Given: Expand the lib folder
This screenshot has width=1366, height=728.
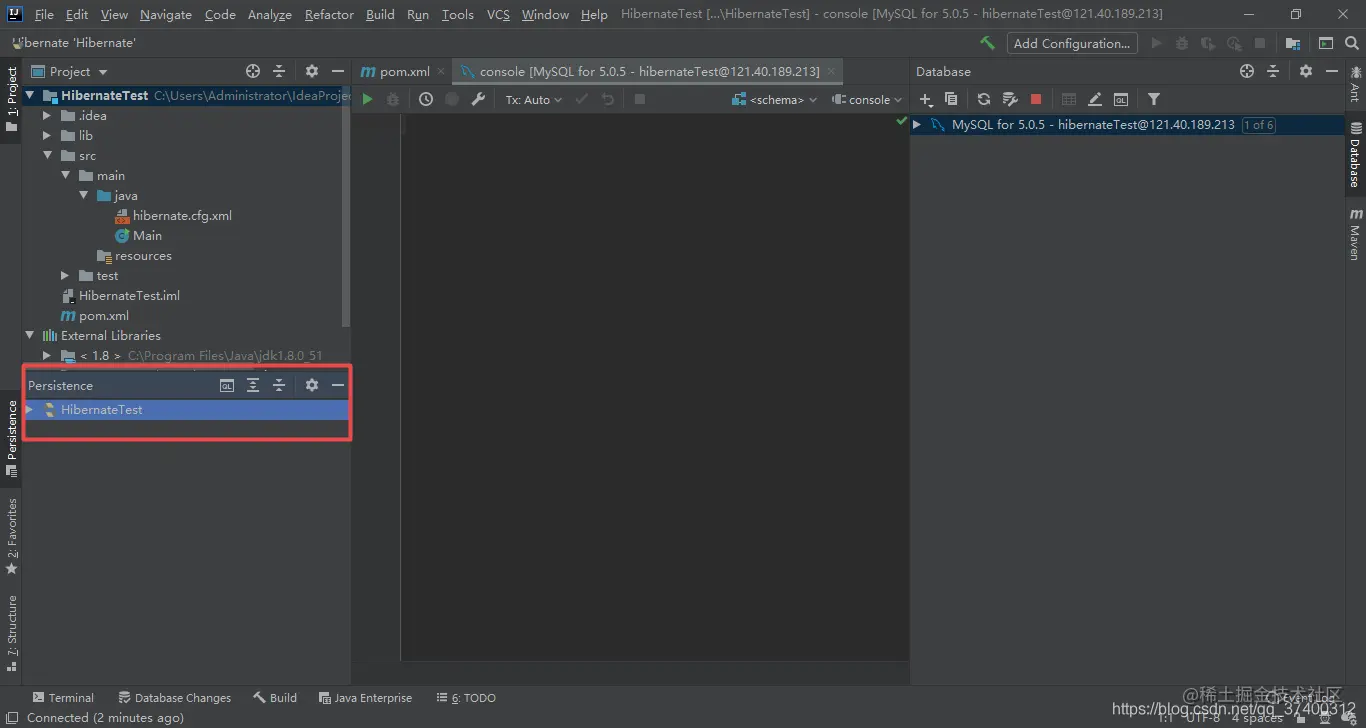Looking at the screenshot, I should pyautogui.click(x=47, y=135).
